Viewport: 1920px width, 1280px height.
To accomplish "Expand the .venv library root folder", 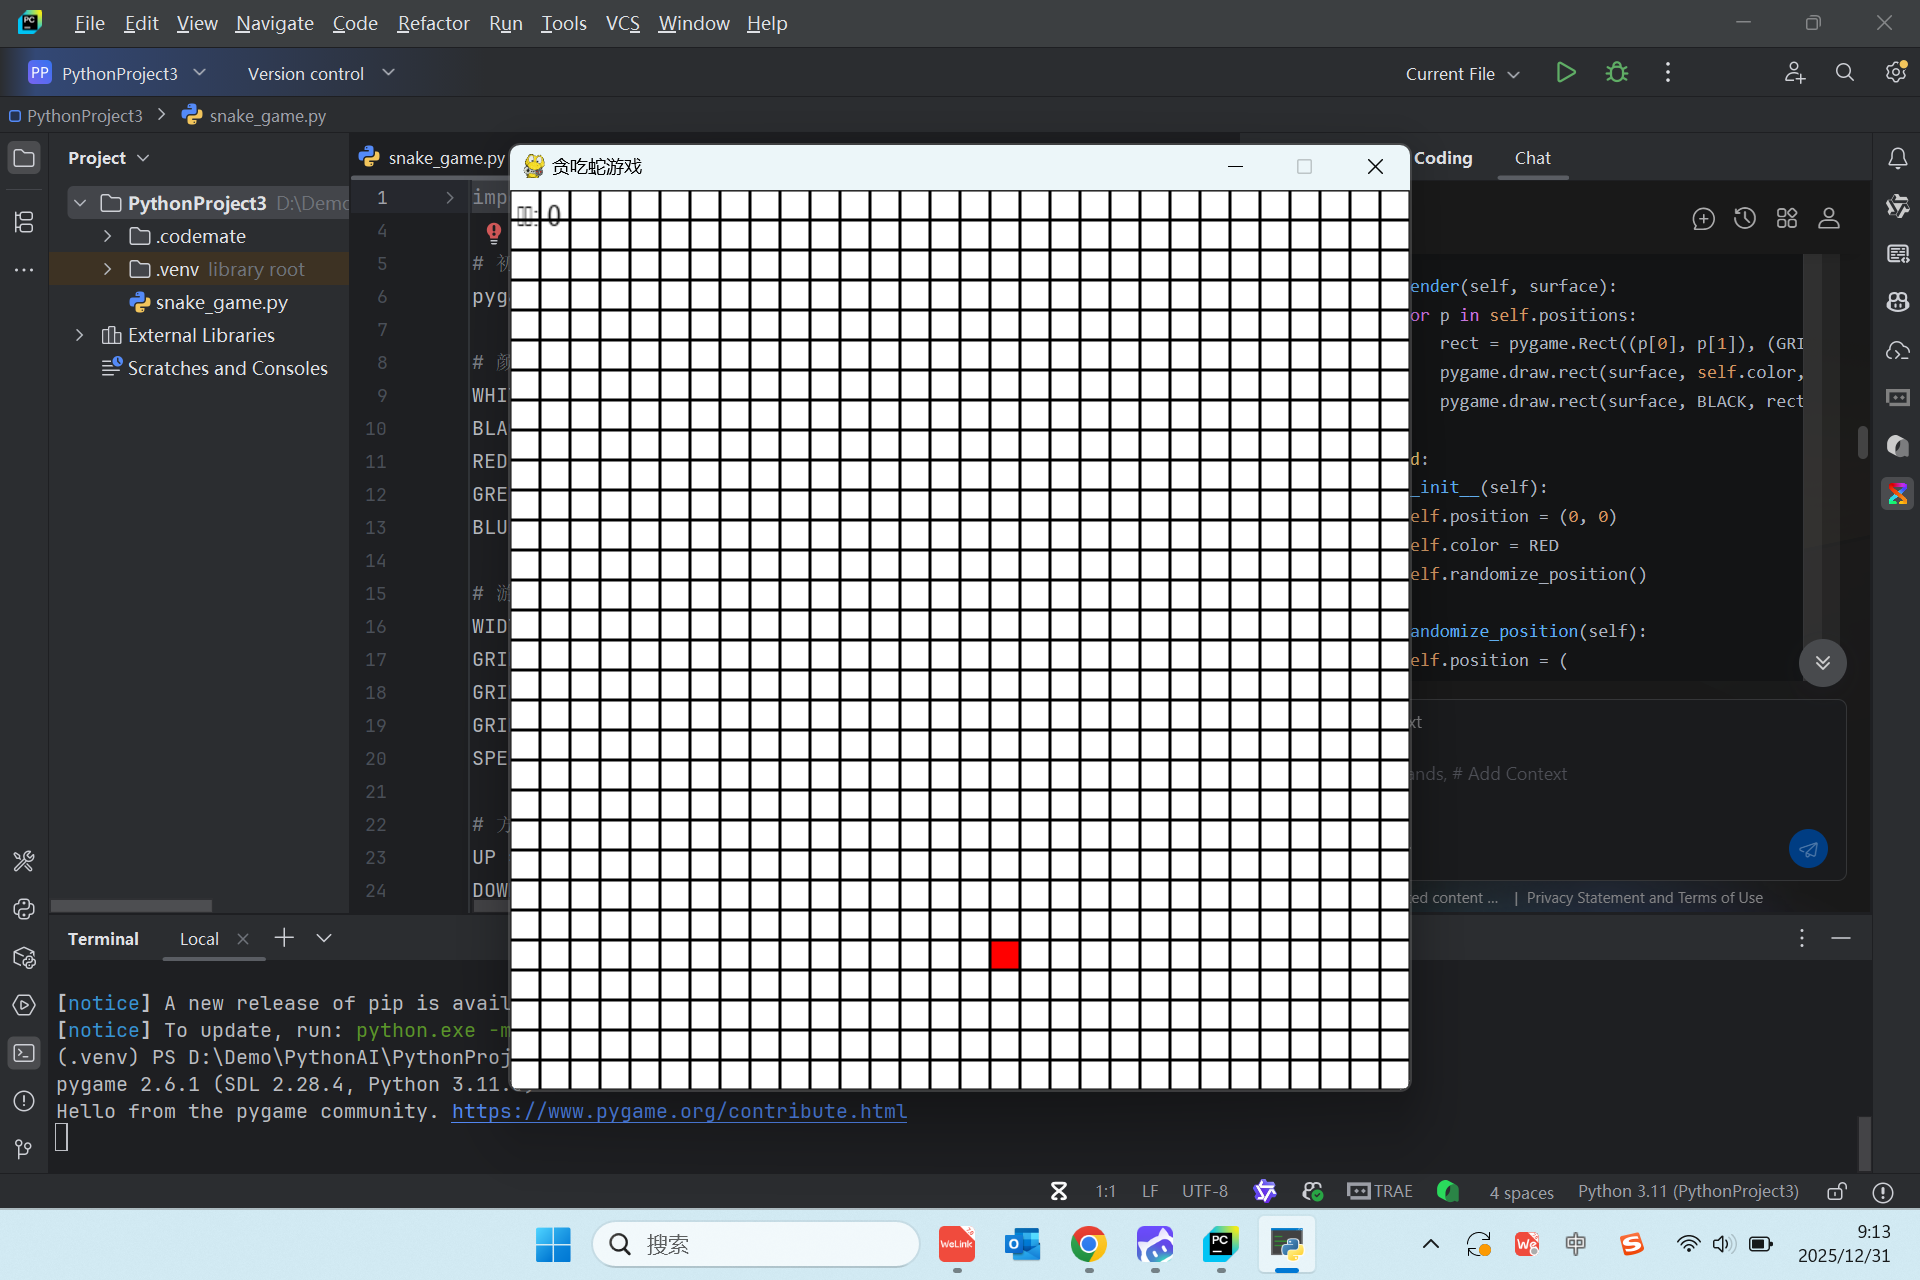I will click(x=108, y=269).
